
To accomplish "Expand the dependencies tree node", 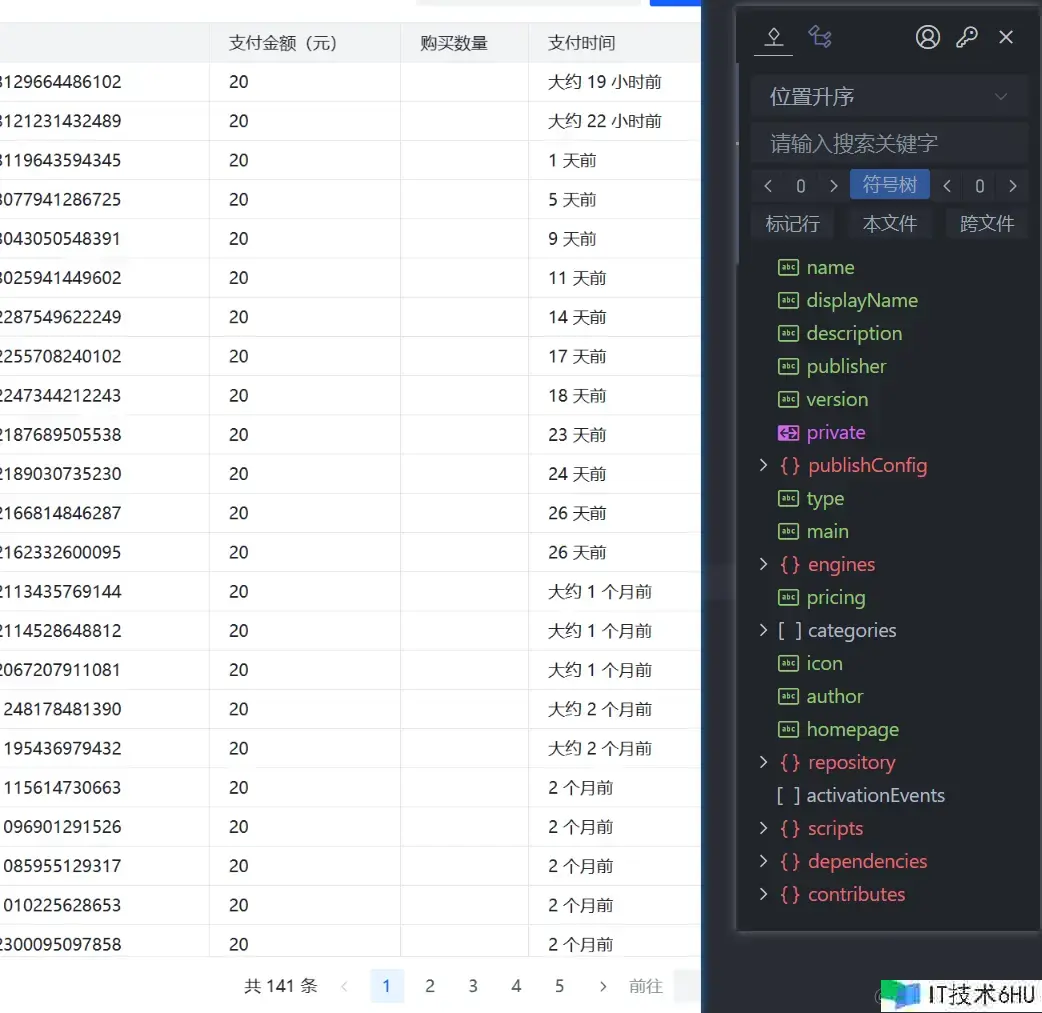I will click(x=763, y=862).
